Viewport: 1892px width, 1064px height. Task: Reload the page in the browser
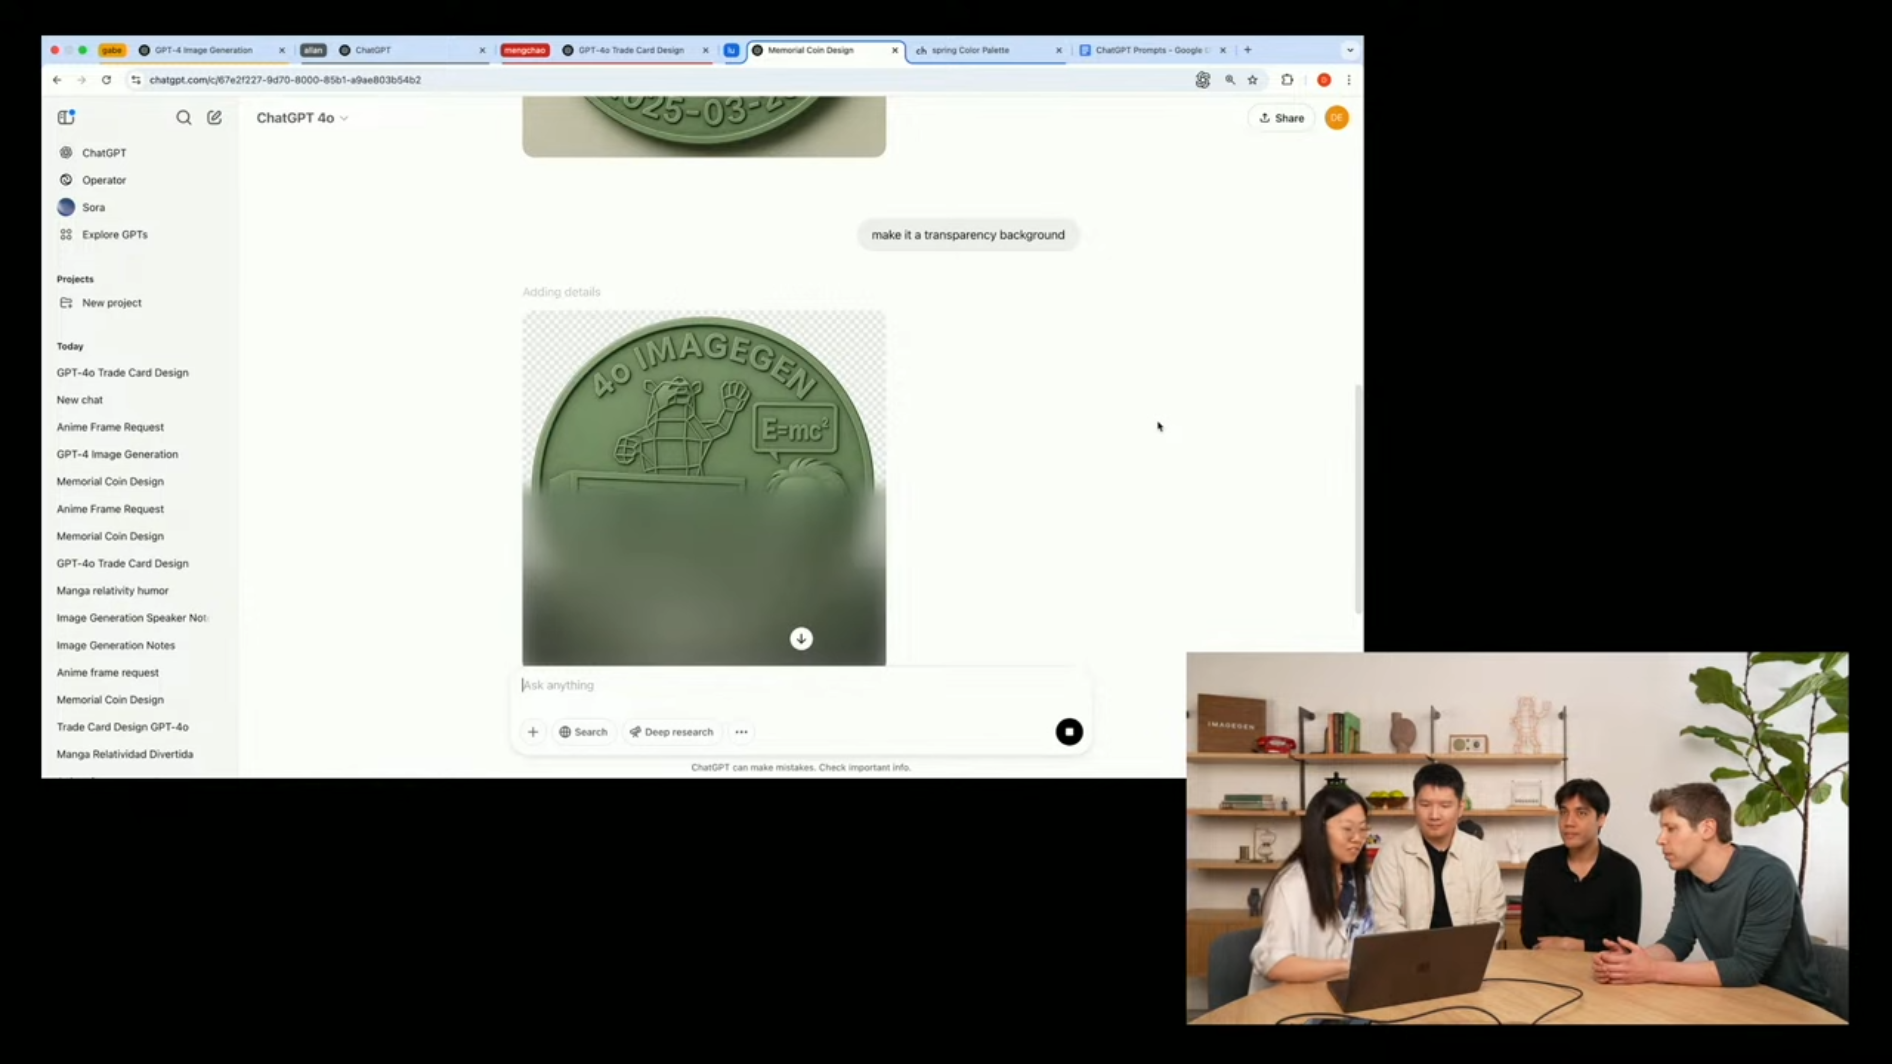point(106,80)
